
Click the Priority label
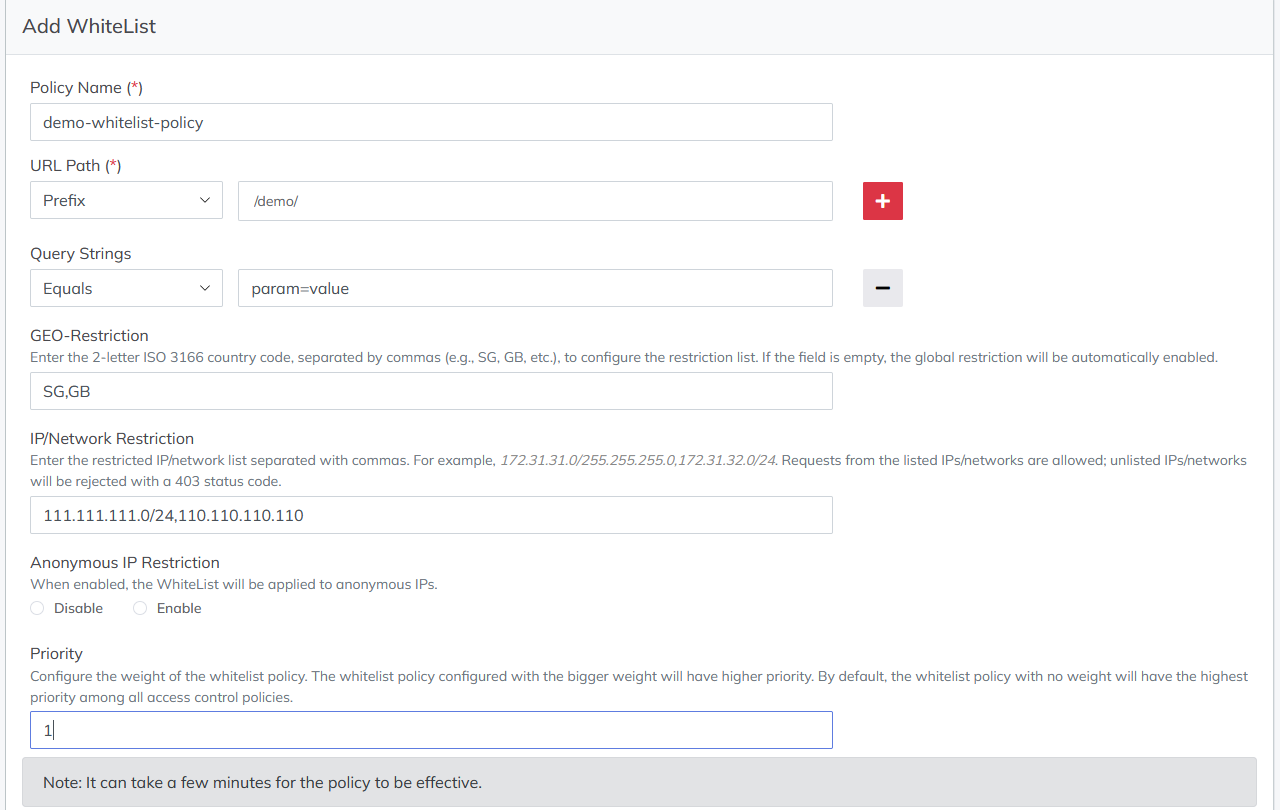(56, 654)
